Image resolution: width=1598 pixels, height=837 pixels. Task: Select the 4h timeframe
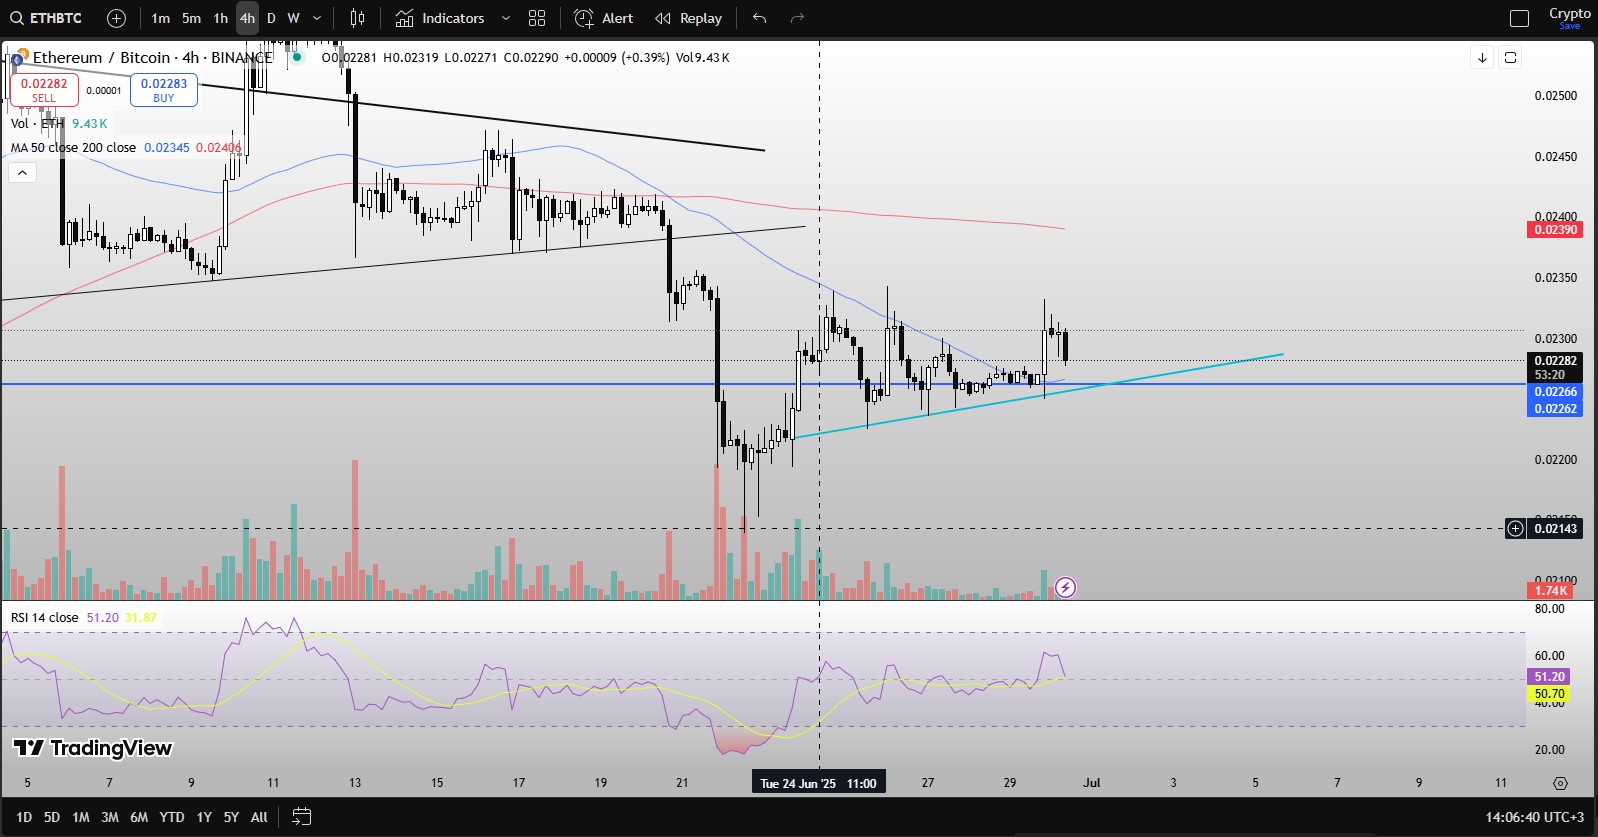[x=247, y=18]
